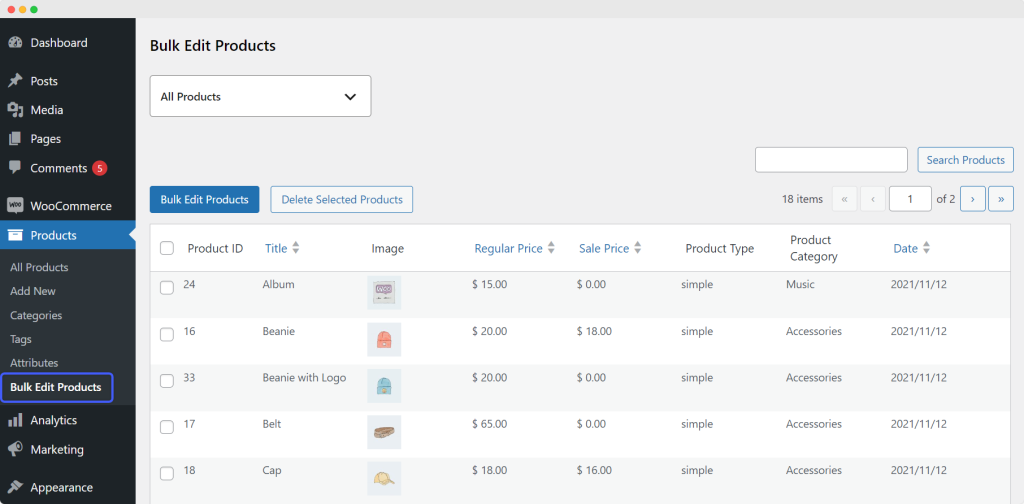Click the Dashboard gauge icon in sidebar
Viewport: 1024px width, 504px height.
(15, 43)
